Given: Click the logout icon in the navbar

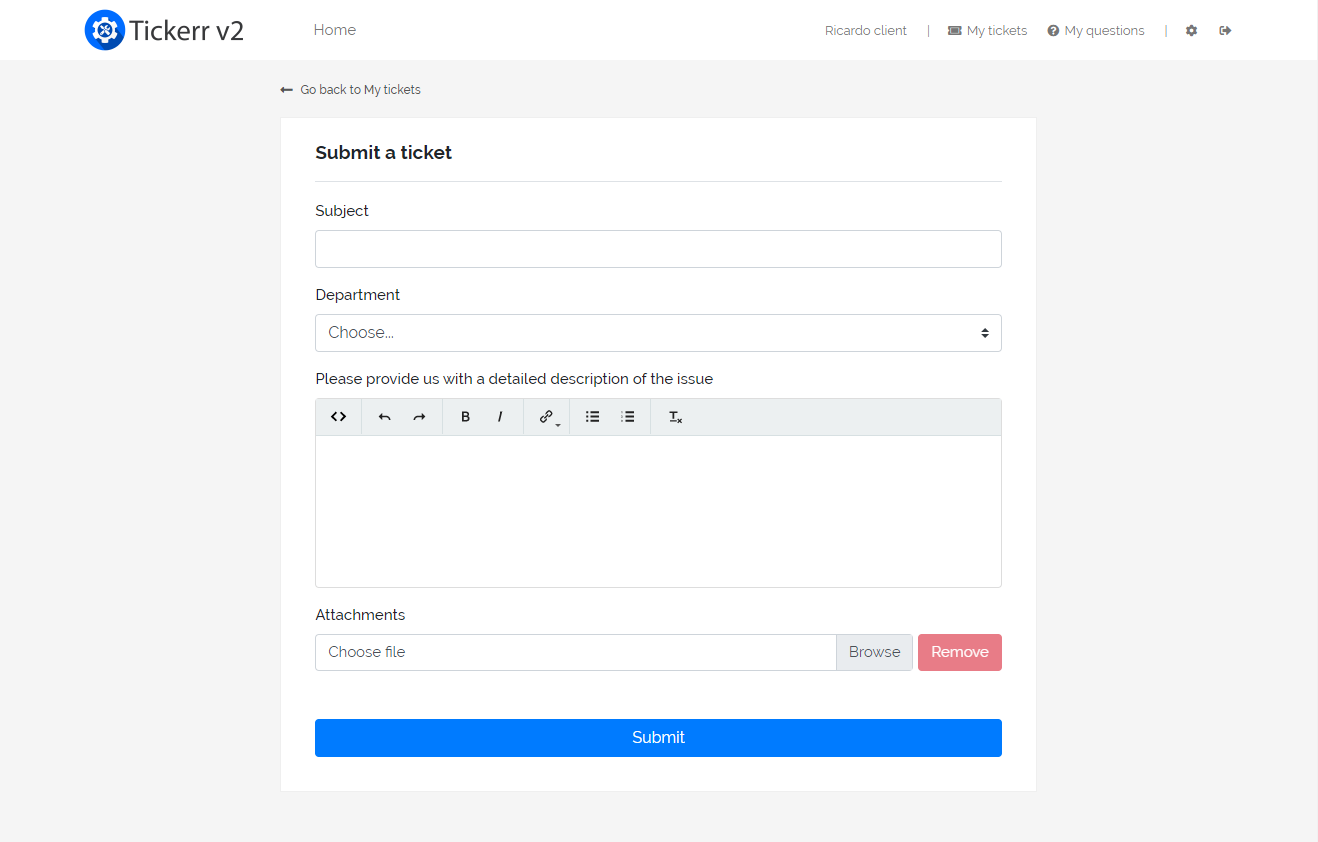Looking at the screenshot, I should 1225,30.
